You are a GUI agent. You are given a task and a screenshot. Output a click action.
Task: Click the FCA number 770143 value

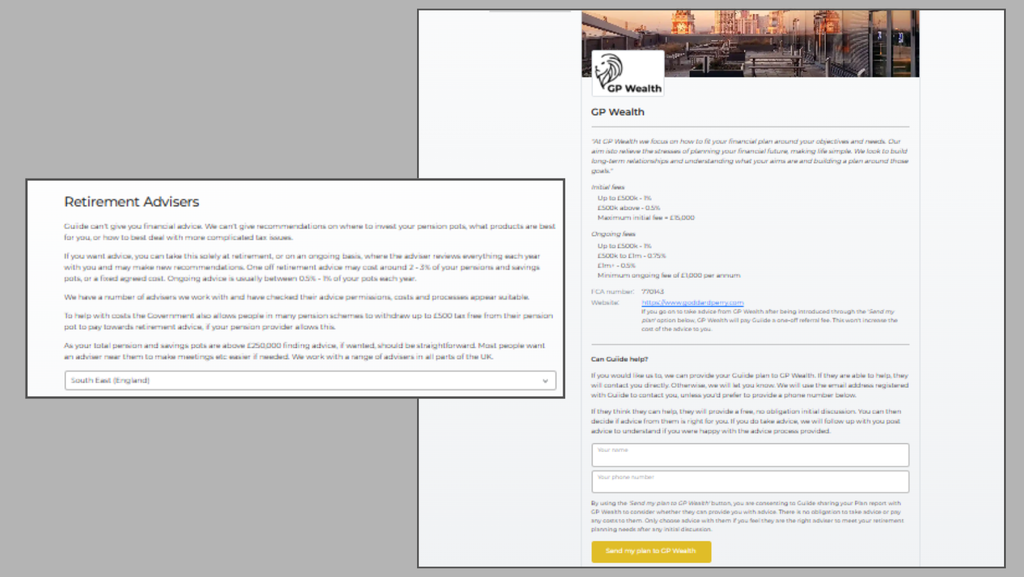(652, 292)
